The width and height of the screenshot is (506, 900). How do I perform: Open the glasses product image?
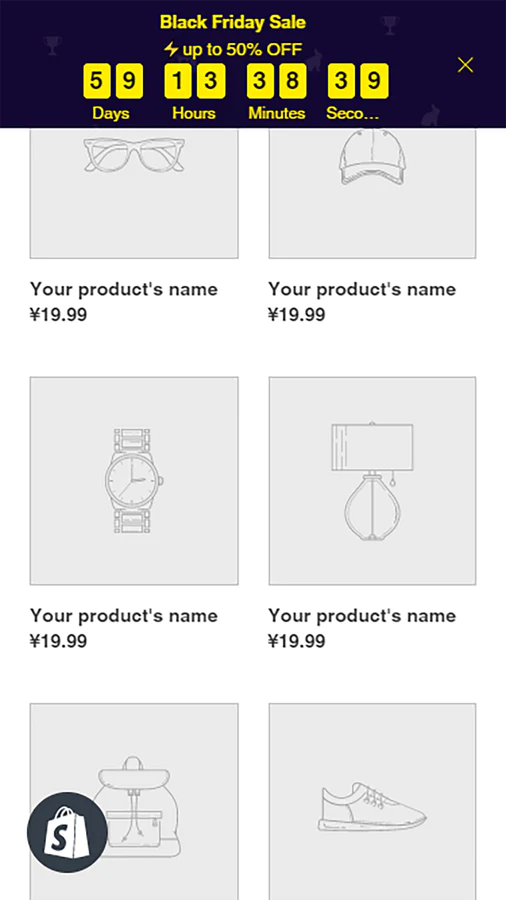pos(134,193)
